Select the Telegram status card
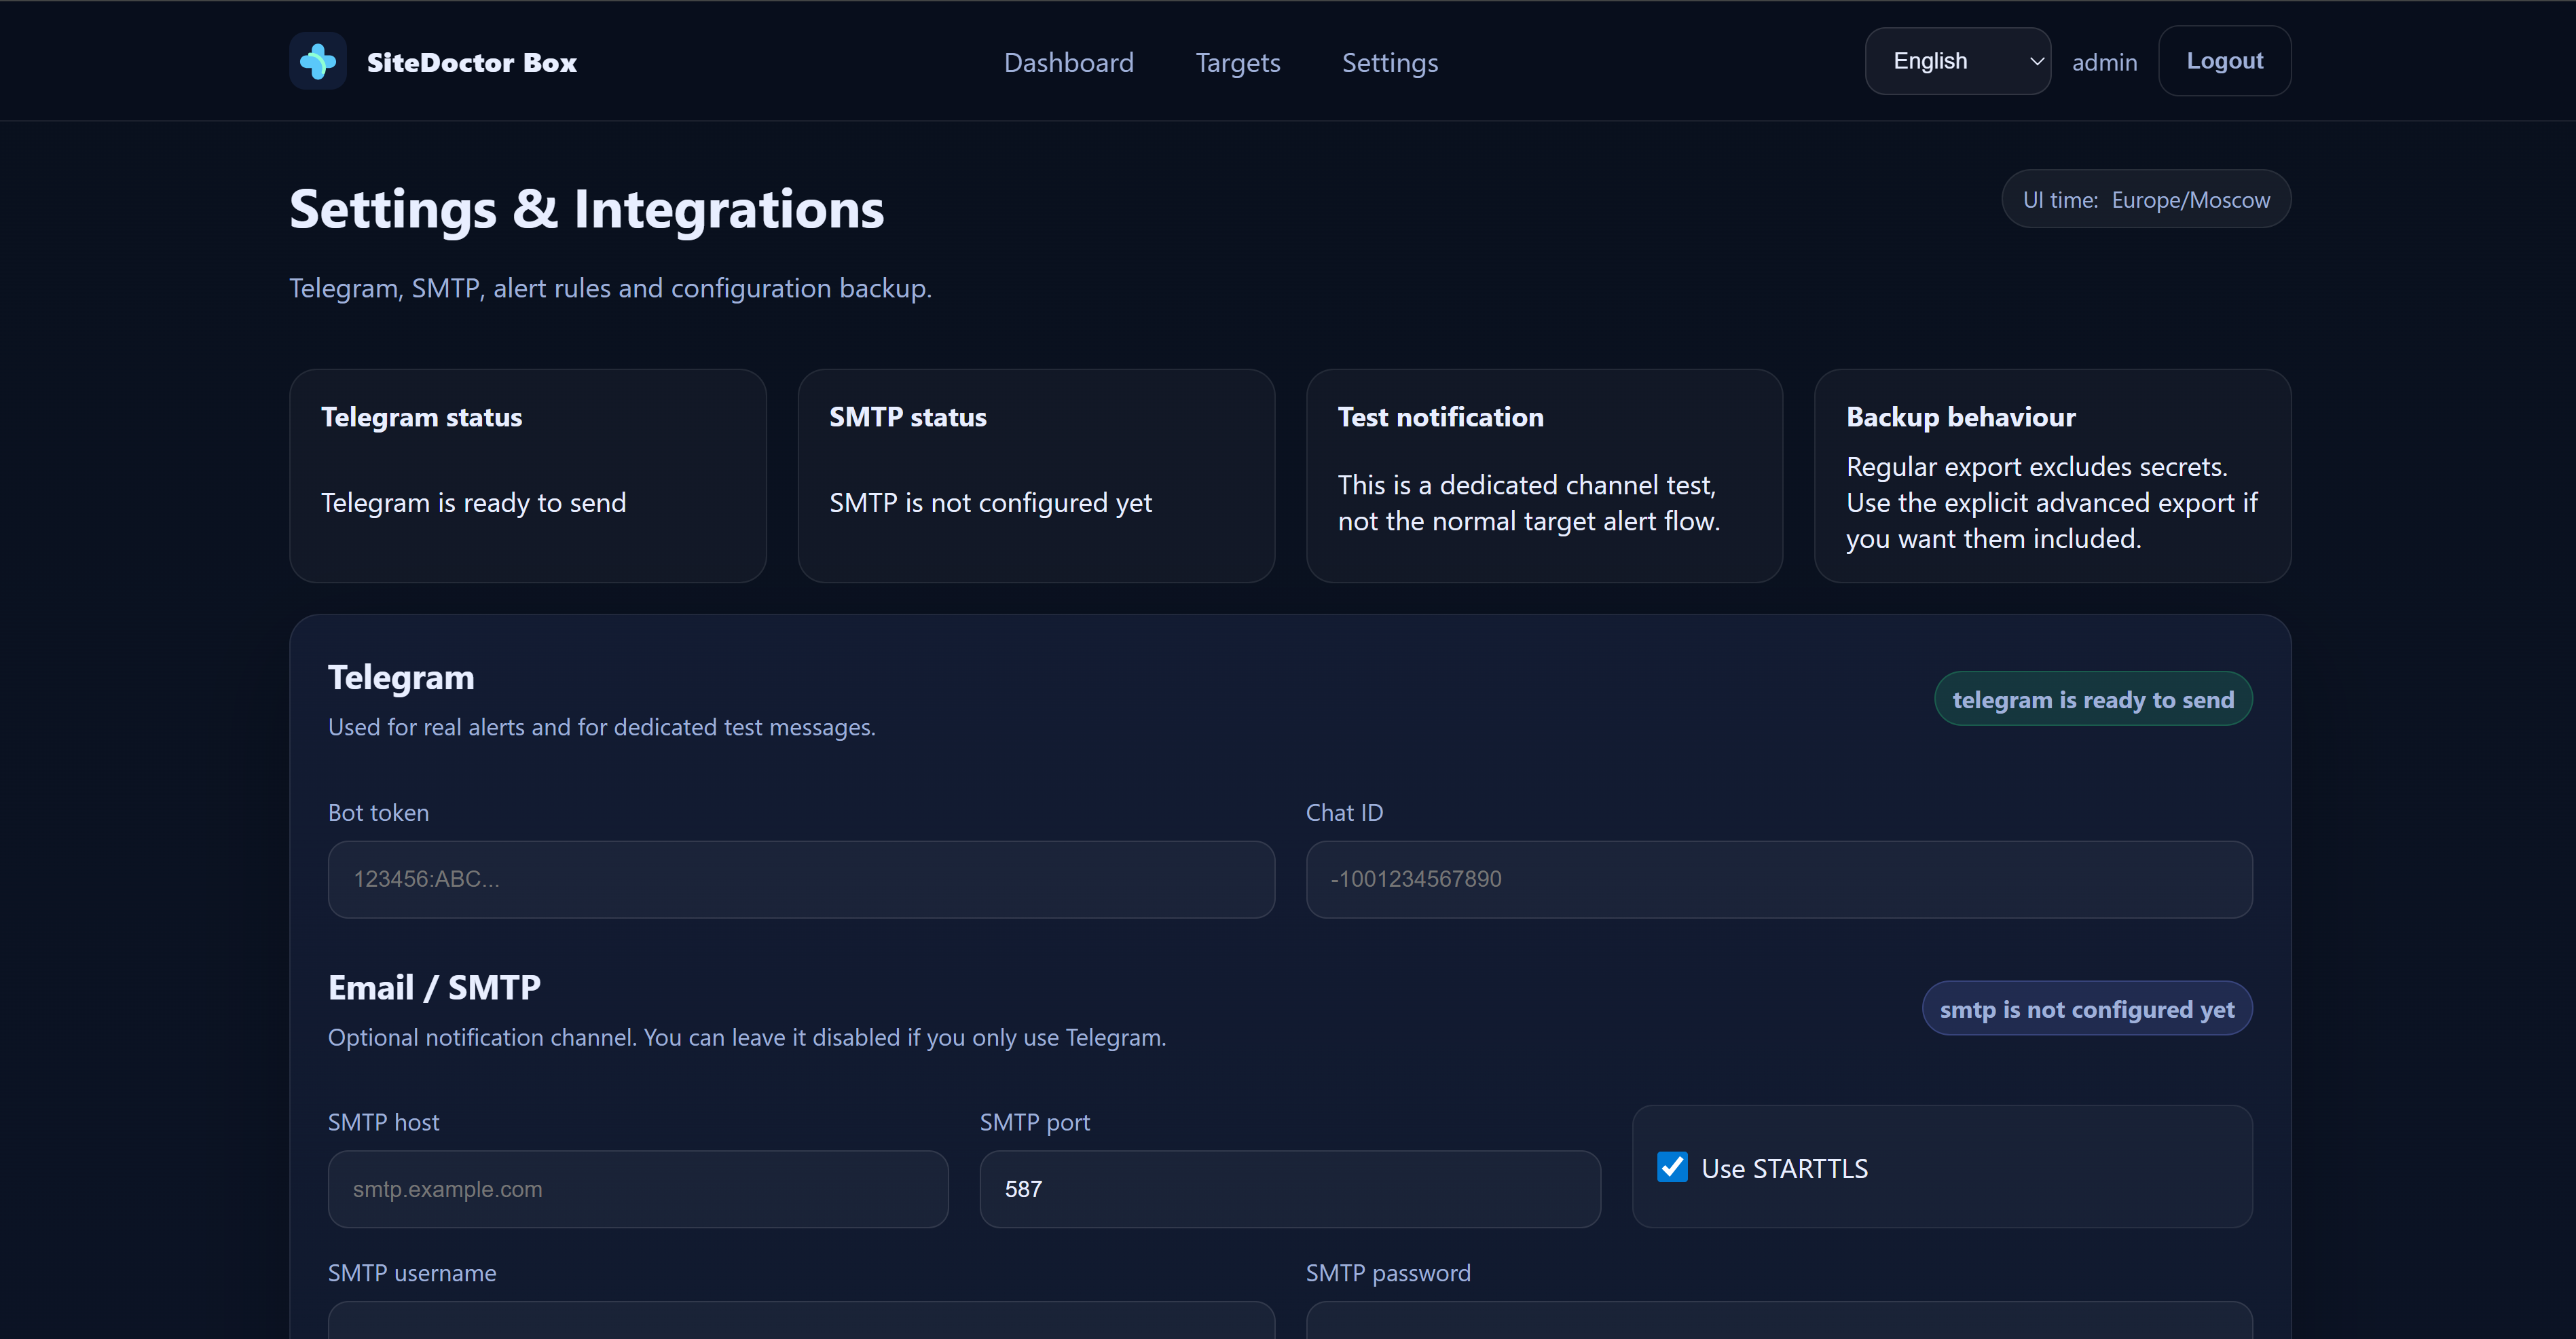The width and height of the screenshot is (2576, 1339). [527, 475]
